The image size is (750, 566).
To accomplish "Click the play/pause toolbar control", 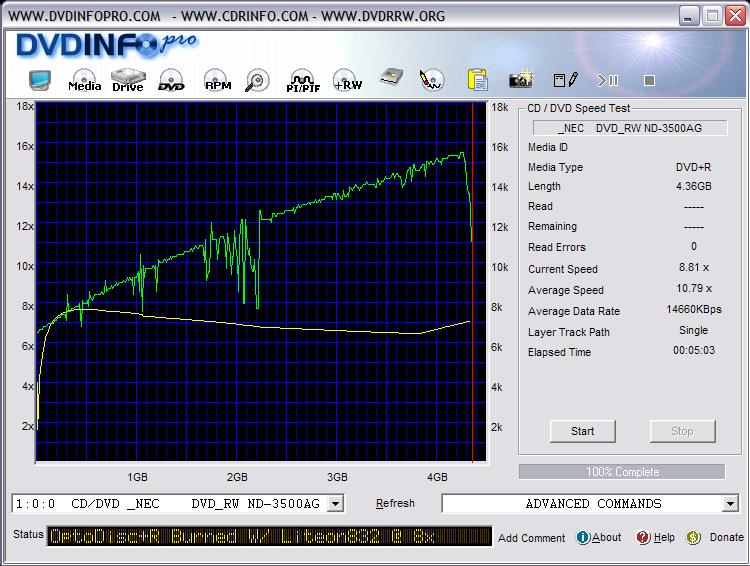I will (x=607, y=80).
